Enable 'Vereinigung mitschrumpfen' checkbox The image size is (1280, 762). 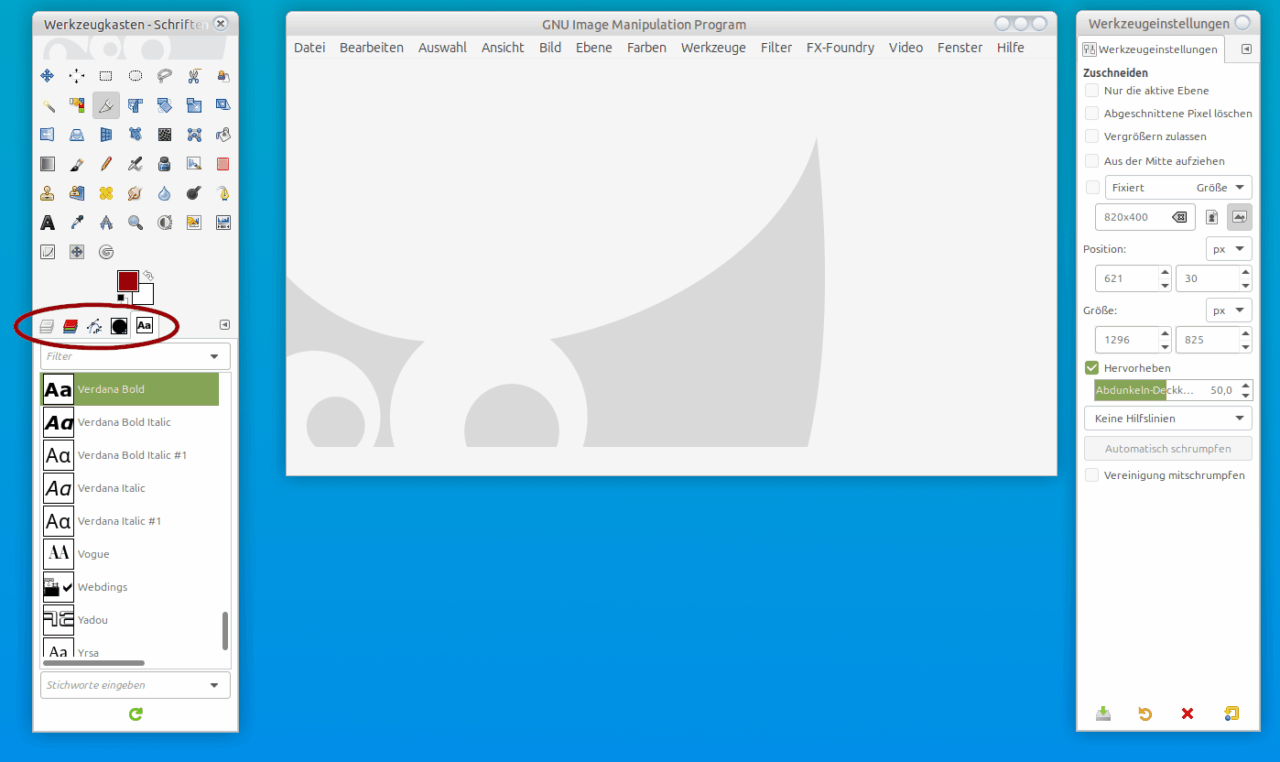pos(1092,475)
